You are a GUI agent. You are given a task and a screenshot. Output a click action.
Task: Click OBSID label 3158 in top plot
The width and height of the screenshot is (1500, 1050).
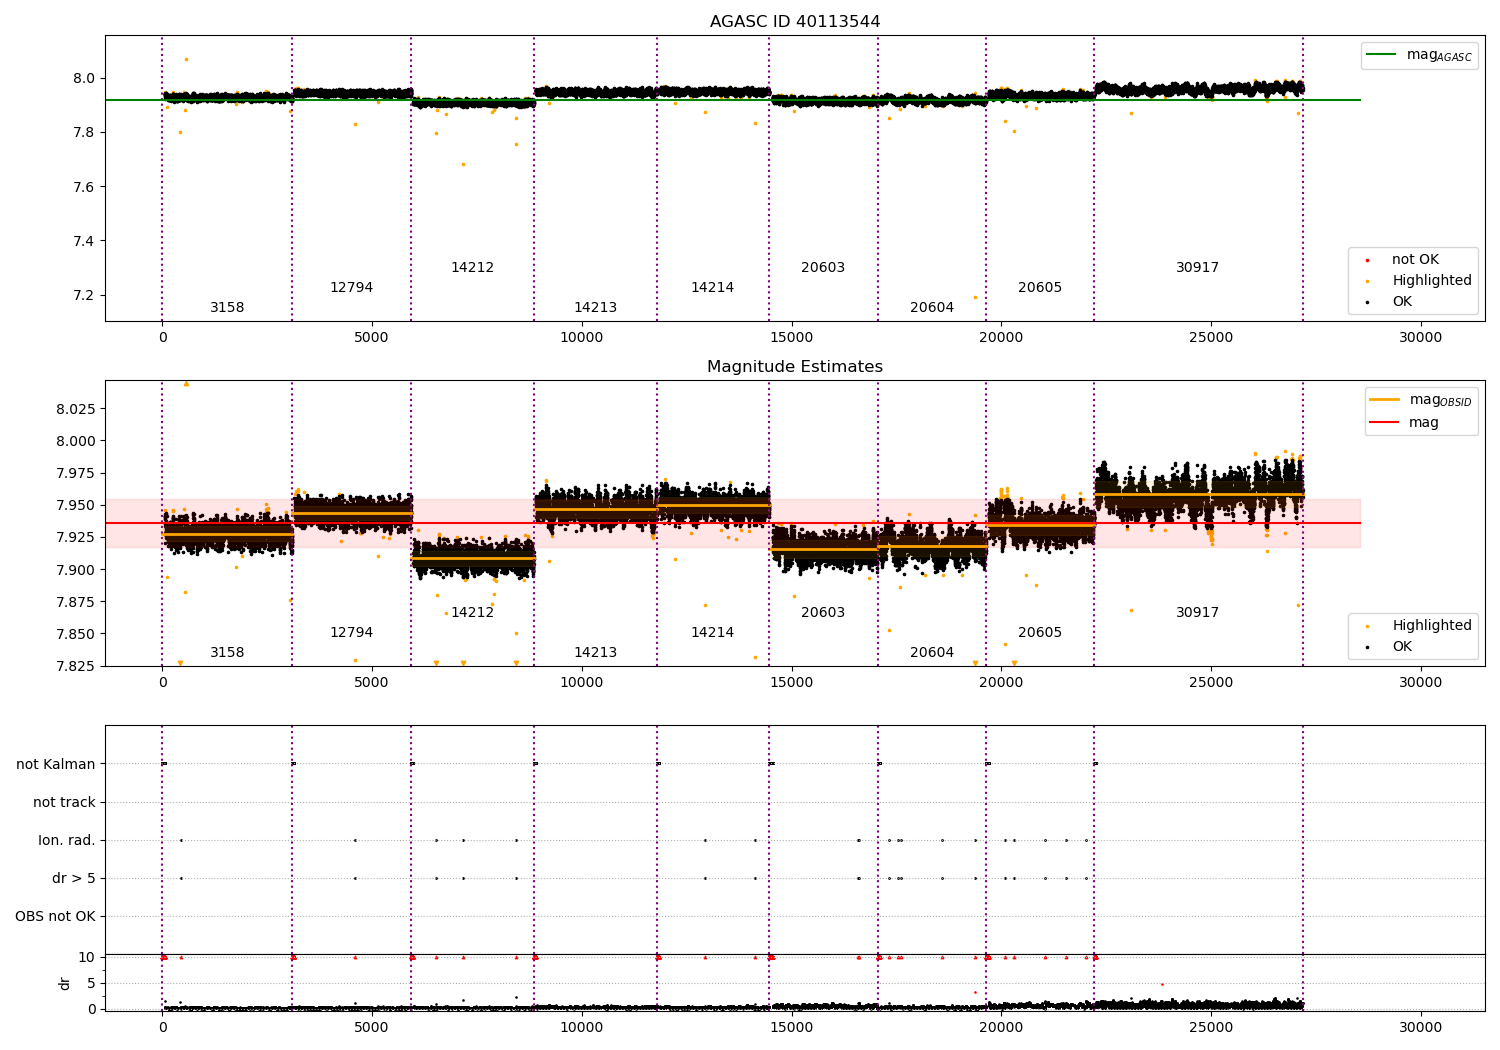(x=227, y=308)
